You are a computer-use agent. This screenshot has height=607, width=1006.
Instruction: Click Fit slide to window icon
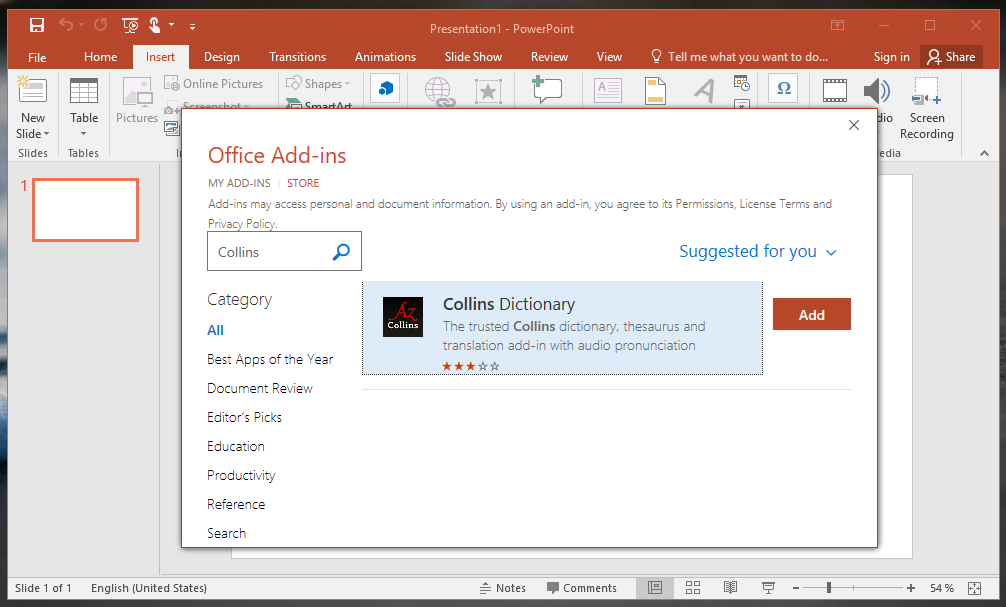tap(977, 588)
